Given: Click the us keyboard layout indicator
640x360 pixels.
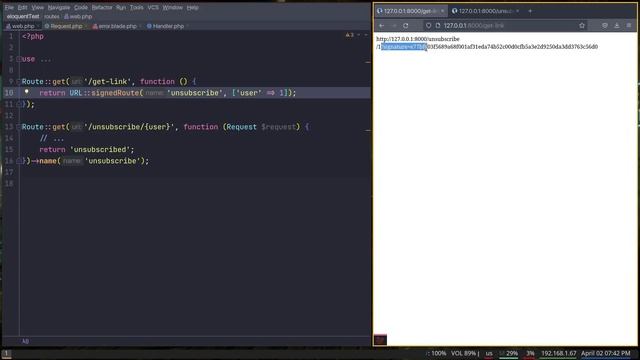Looking at the screenshot, I should click(489, 353).
